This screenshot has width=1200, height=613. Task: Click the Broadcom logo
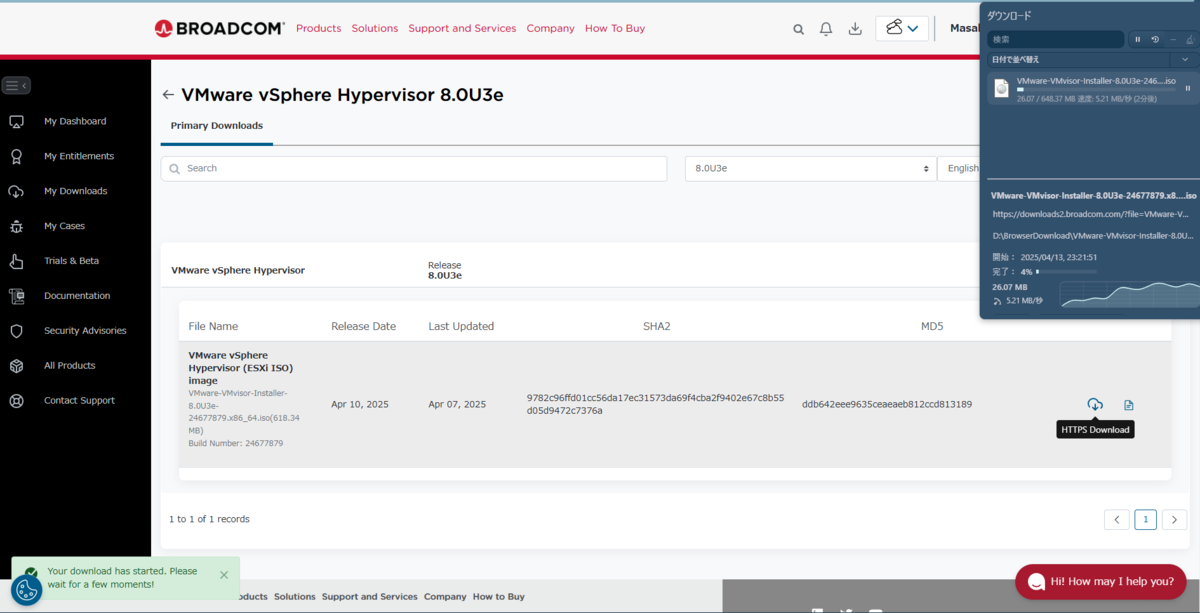[x=219, y=28]
